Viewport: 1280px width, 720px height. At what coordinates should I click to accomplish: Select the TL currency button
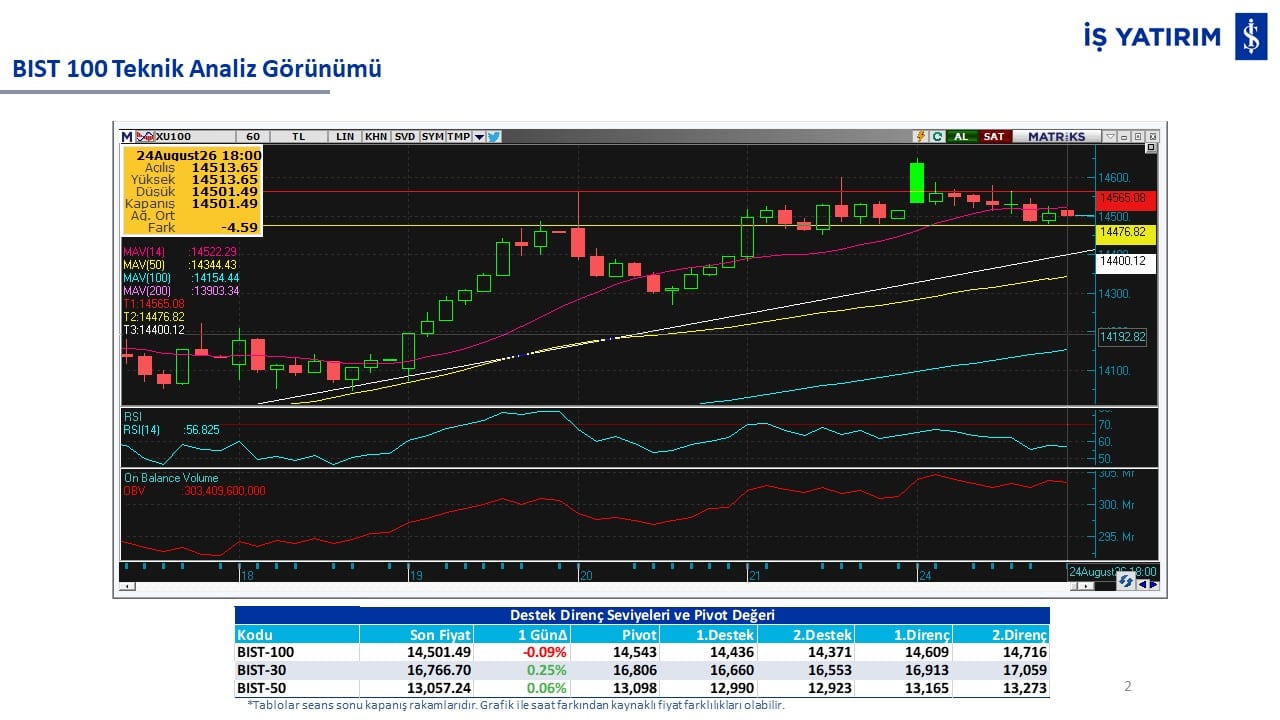[299, 136]
